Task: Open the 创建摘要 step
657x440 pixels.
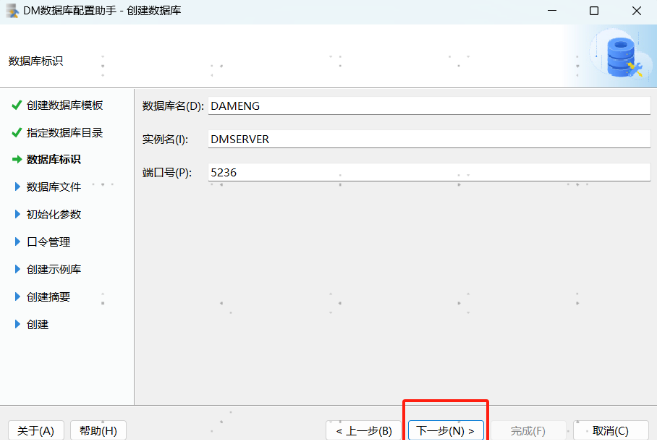Action: [48, 297]
